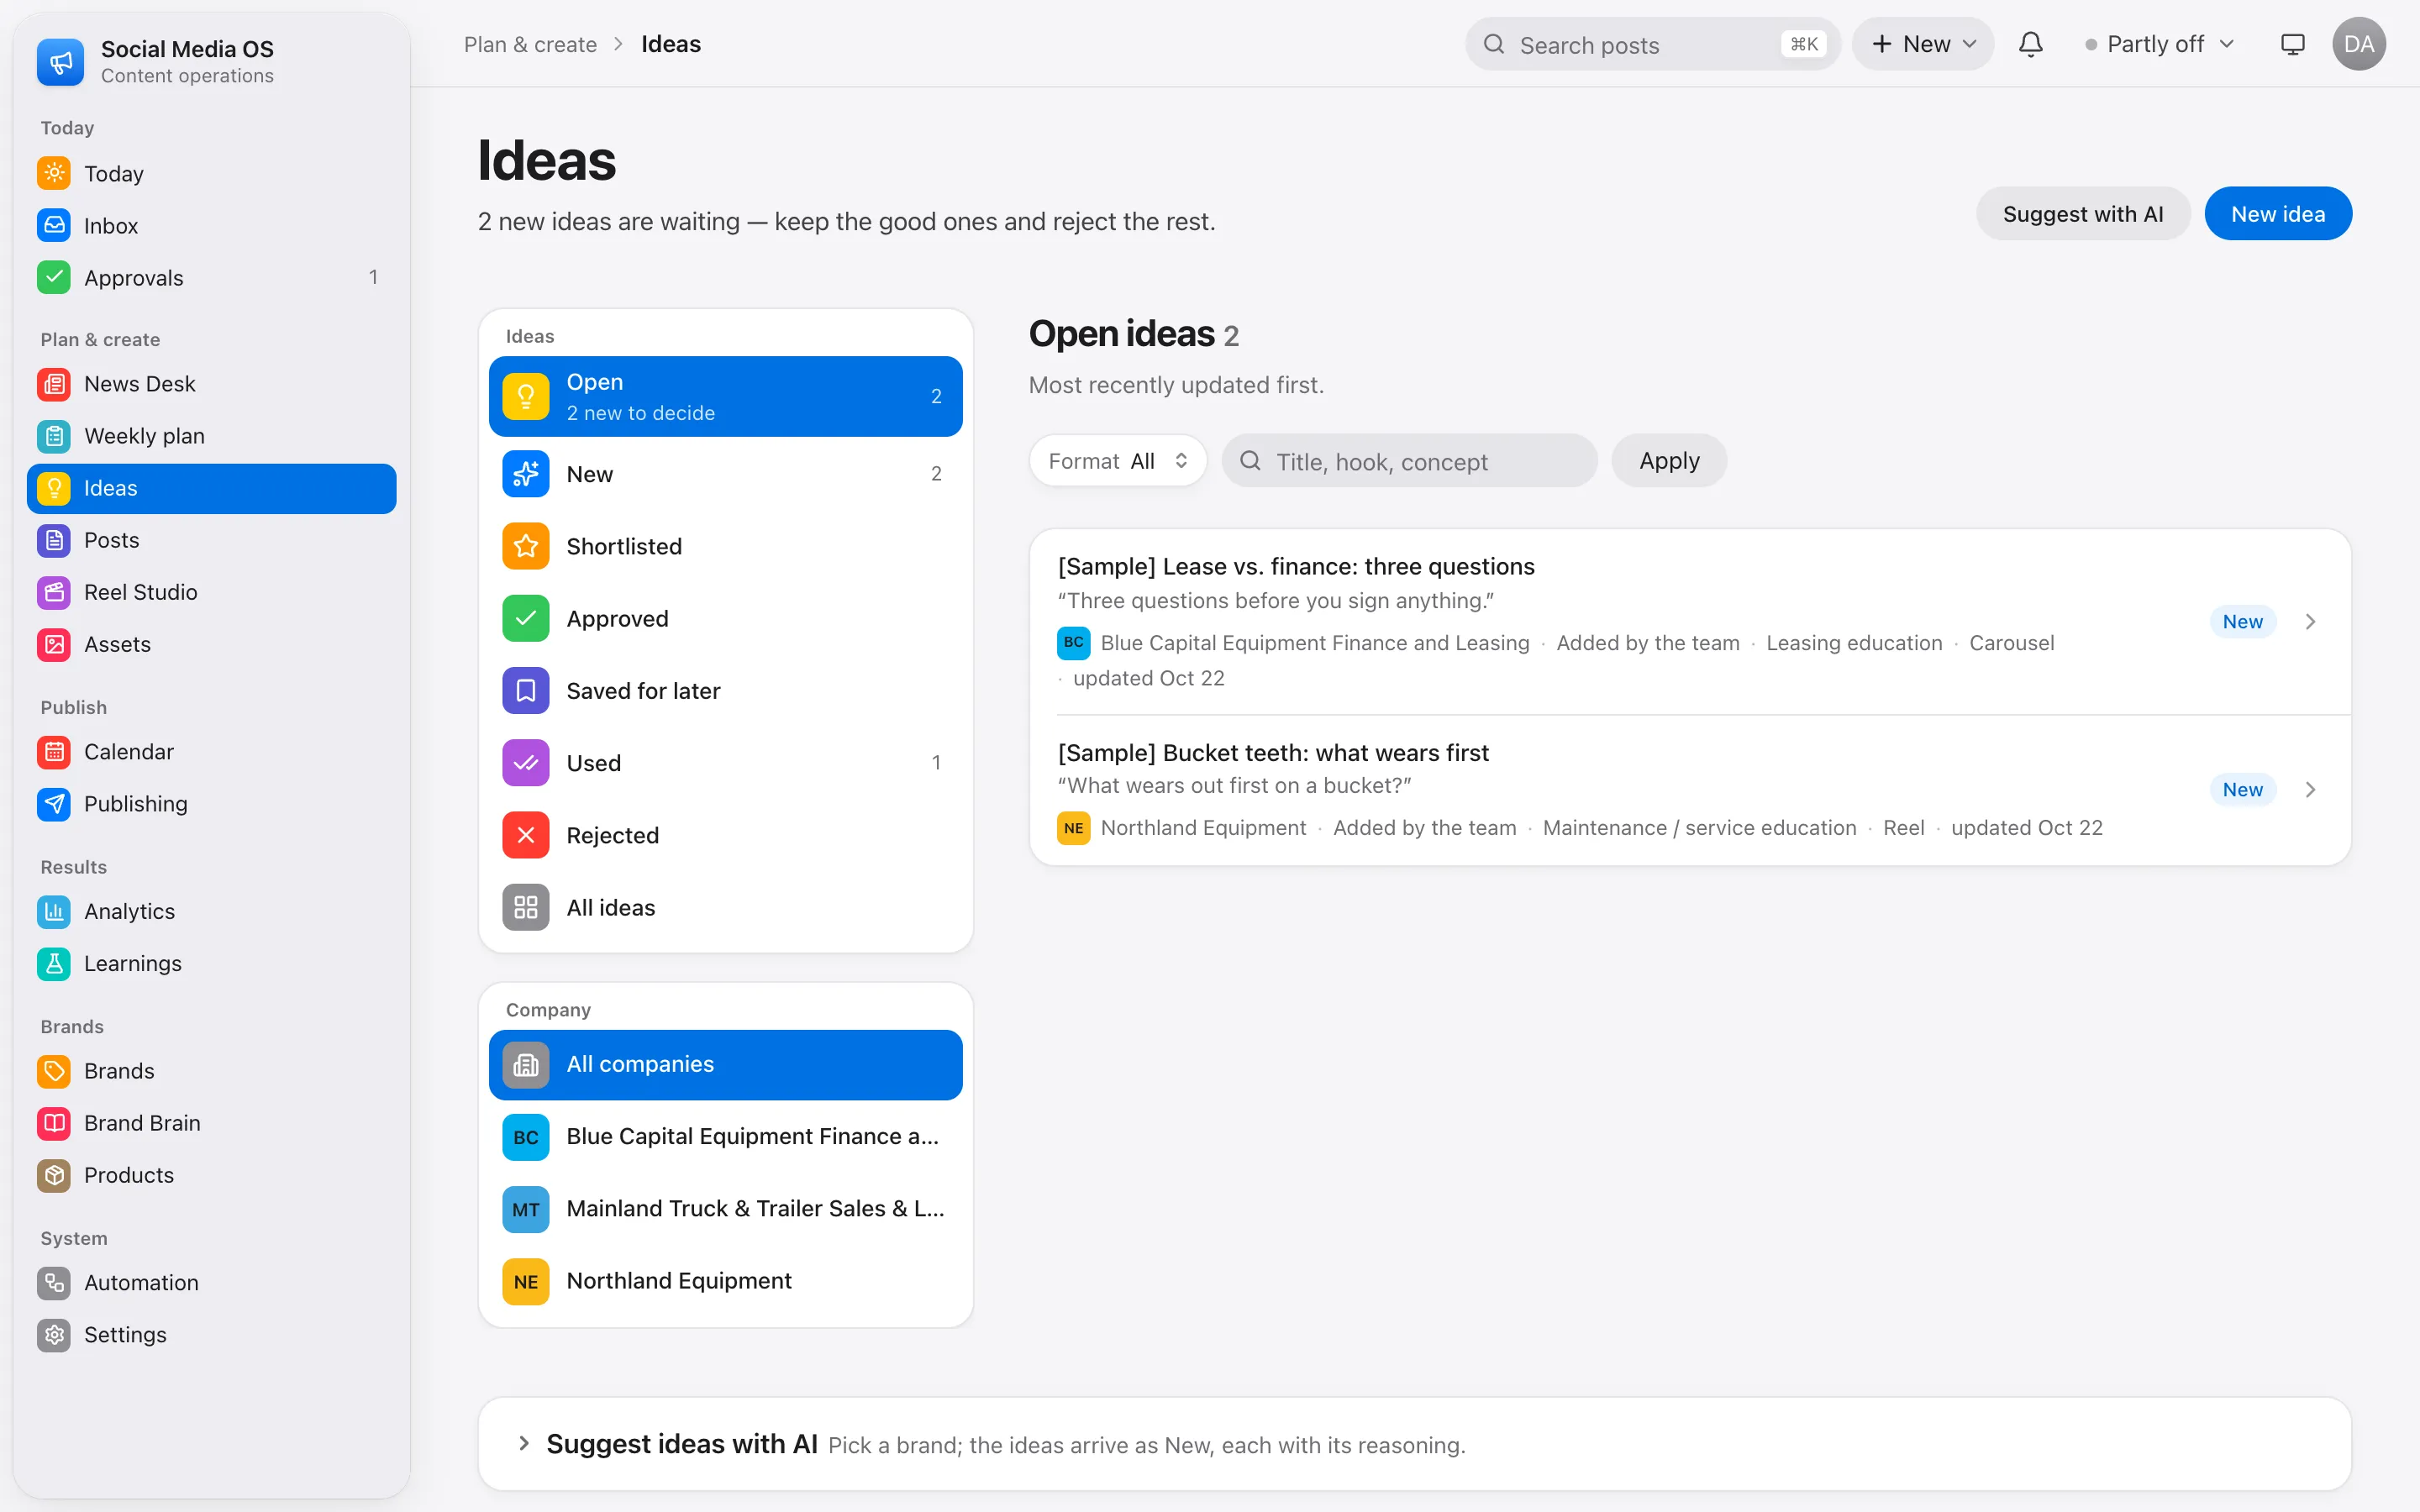Click the display monitor icon in top bar
Viewport: 2420px width, 1512px height.
tap(2292, 44)
